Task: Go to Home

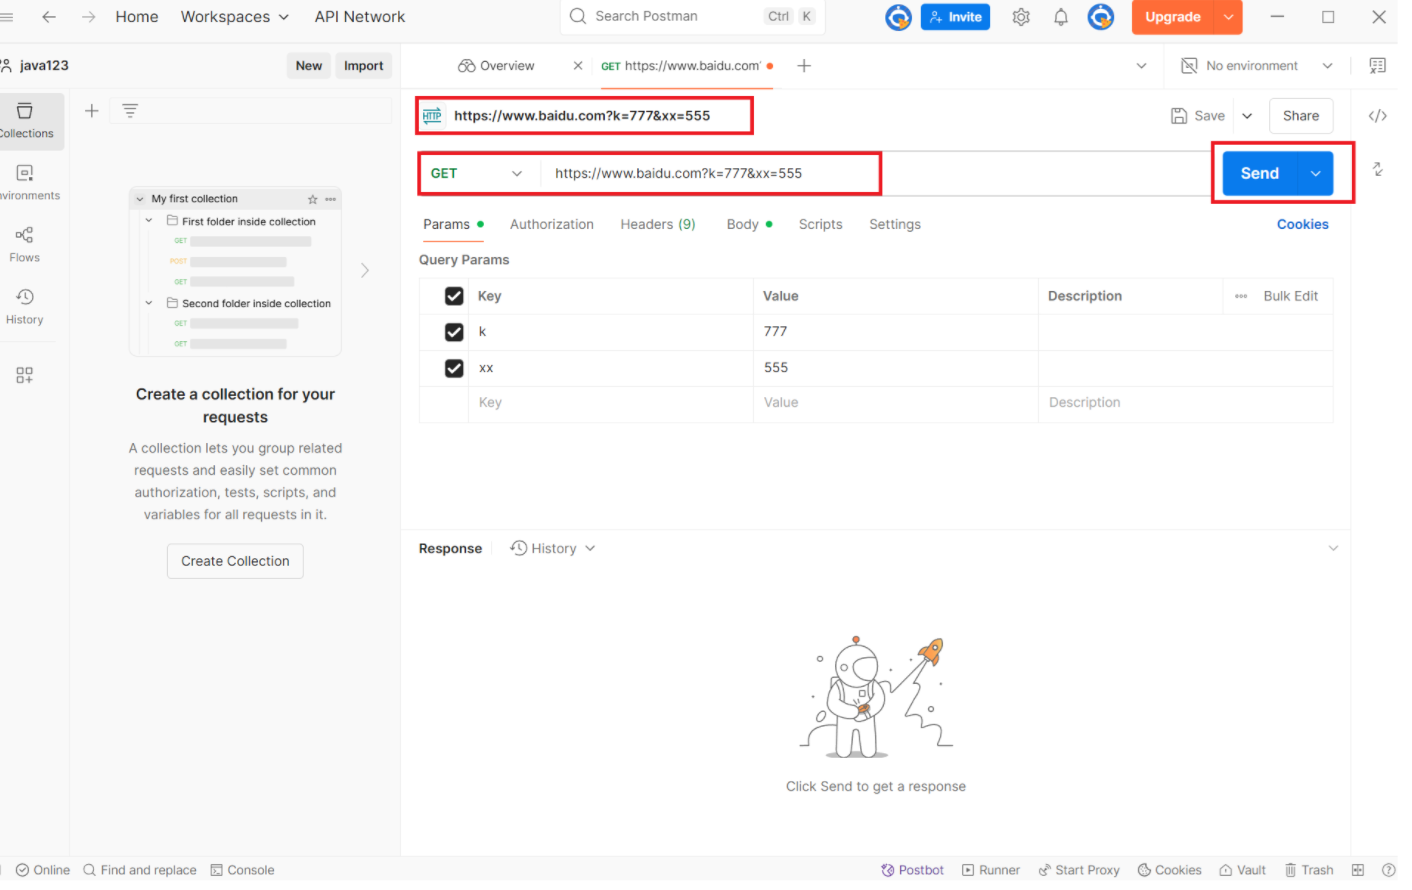Action: [x=137, y=17]
